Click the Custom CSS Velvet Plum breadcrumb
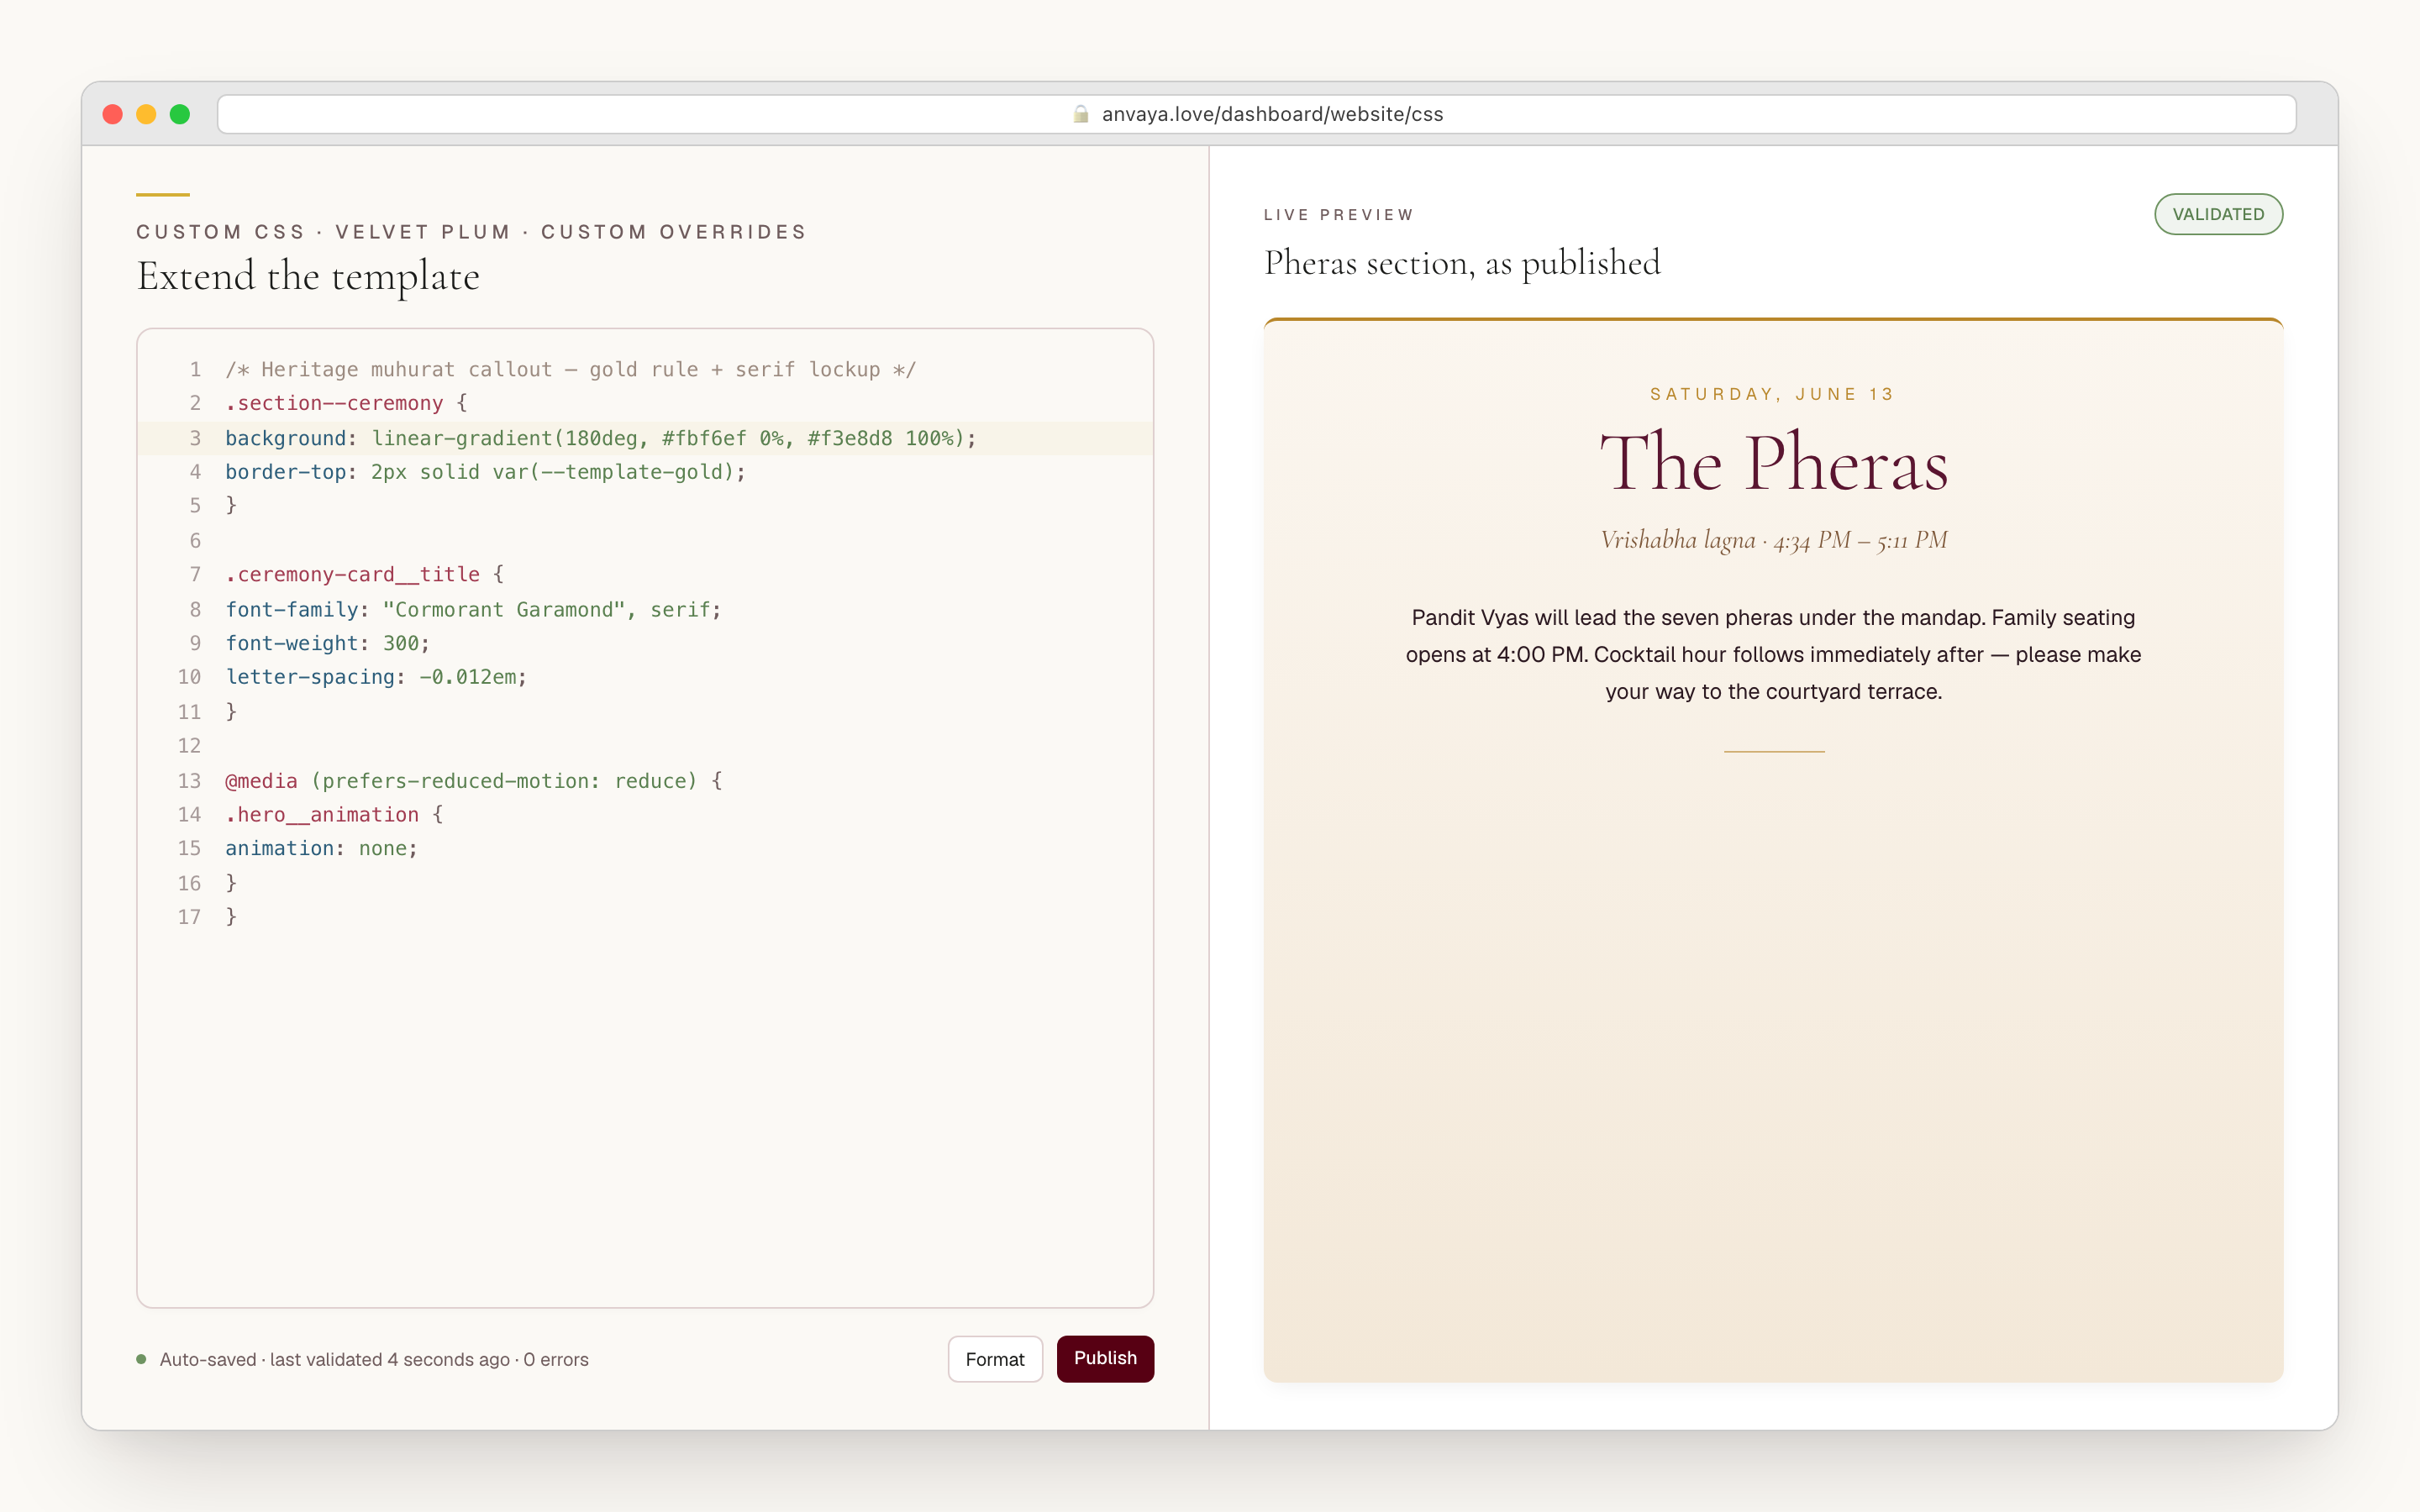Viewport: 2420px width, 1512px height. [471, 232]
